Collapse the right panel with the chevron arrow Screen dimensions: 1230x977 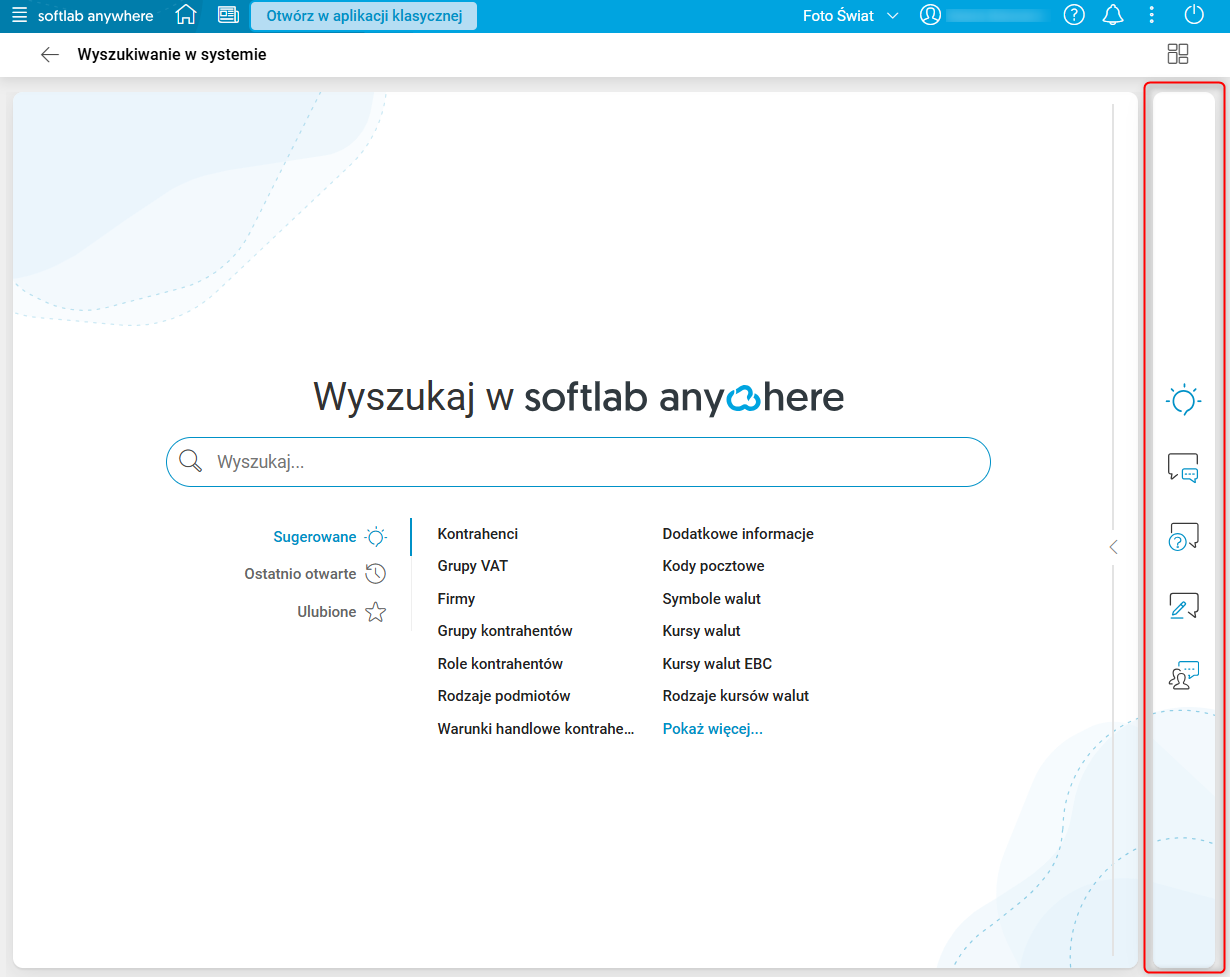coord(1113,547)
